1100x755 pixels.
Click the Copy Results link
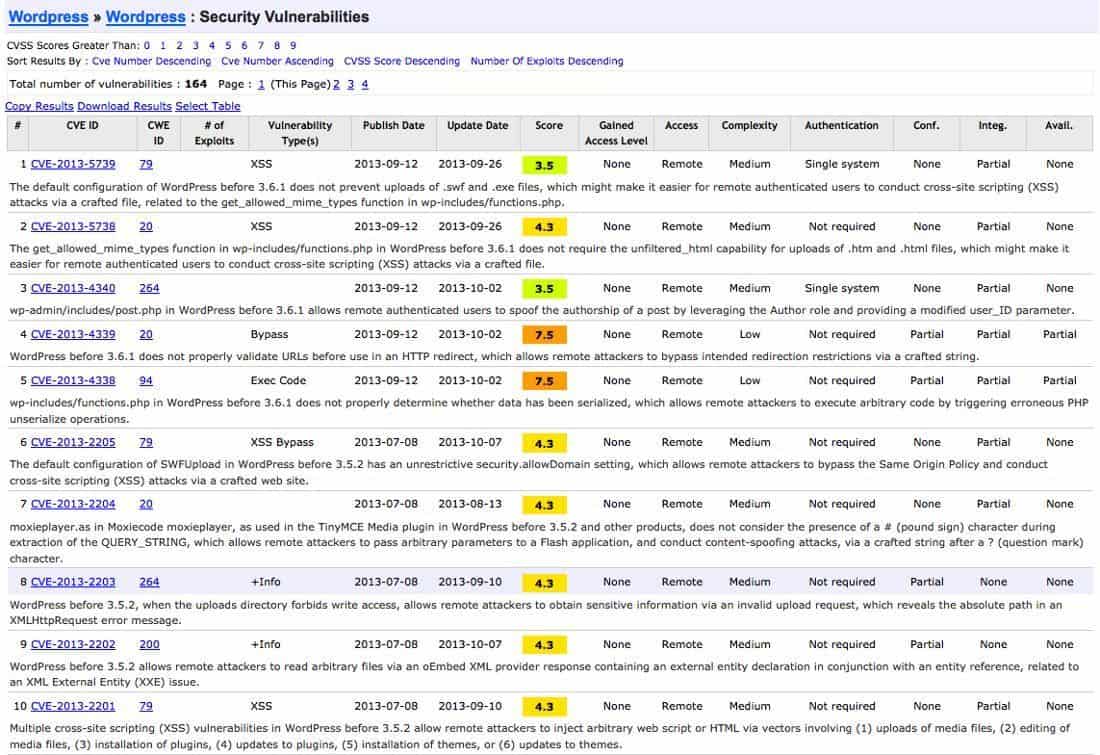point(39,106)
